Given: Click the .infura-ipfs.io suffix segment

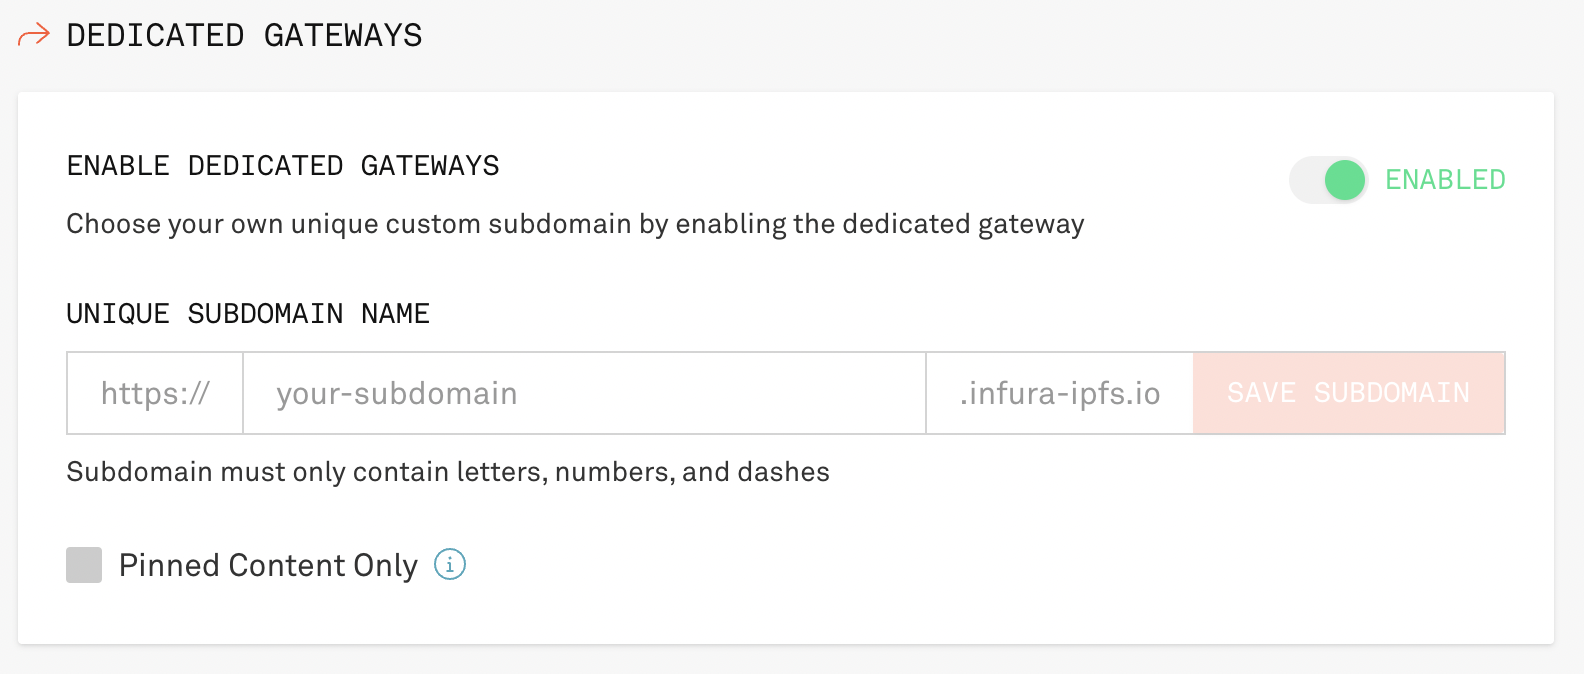Looking at the screenshot, I should point(1058,393).
